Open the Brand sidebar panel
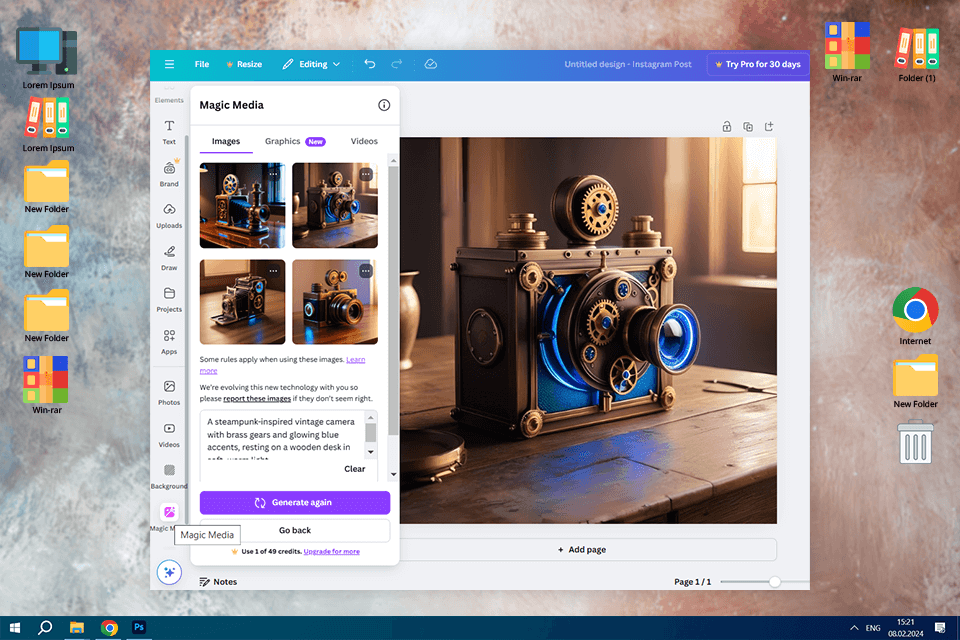Screen dimensions: 960x640 [169, 174]
